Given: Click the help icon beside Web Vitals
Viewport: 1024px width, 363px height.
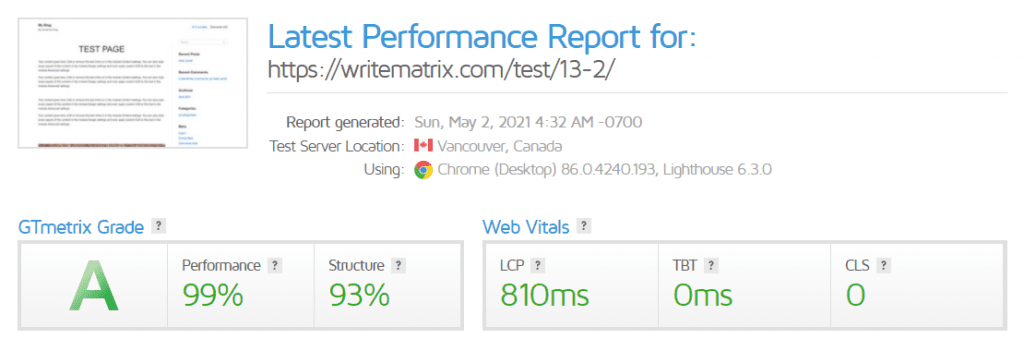Looking at the screenshot, I should [x=584, y=227].
